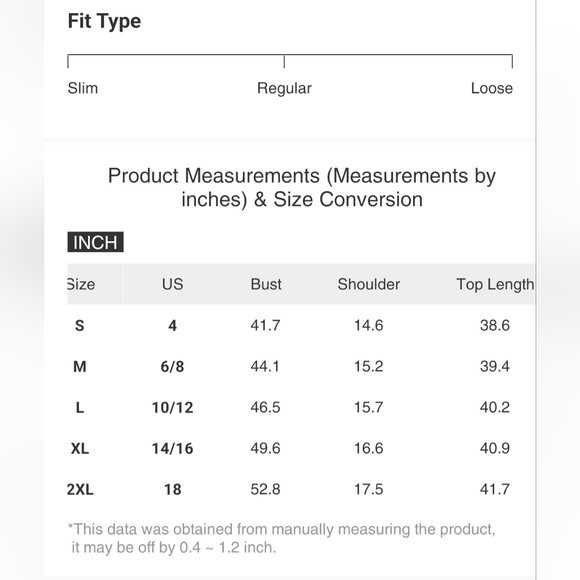
Task: Select the XL size row
Action: tap(301, 448)
